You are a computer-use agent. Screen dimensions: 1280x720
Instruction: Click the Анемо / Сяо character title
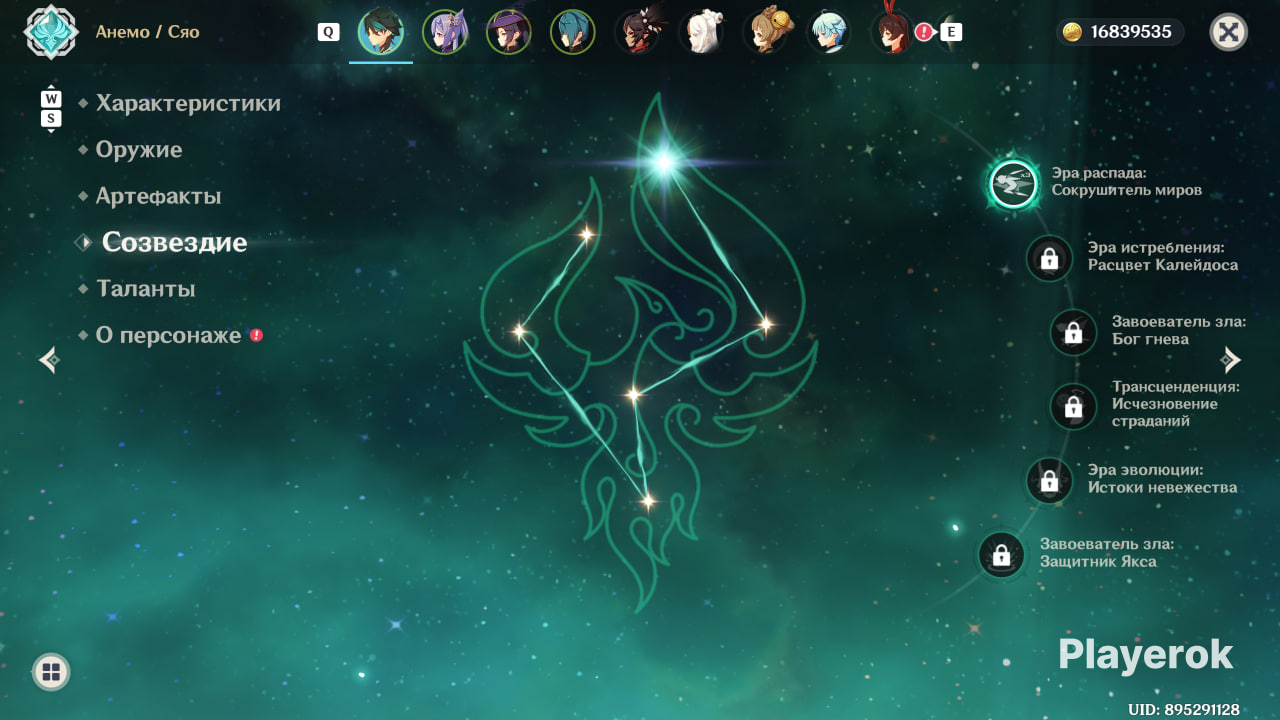coord(147,32)
